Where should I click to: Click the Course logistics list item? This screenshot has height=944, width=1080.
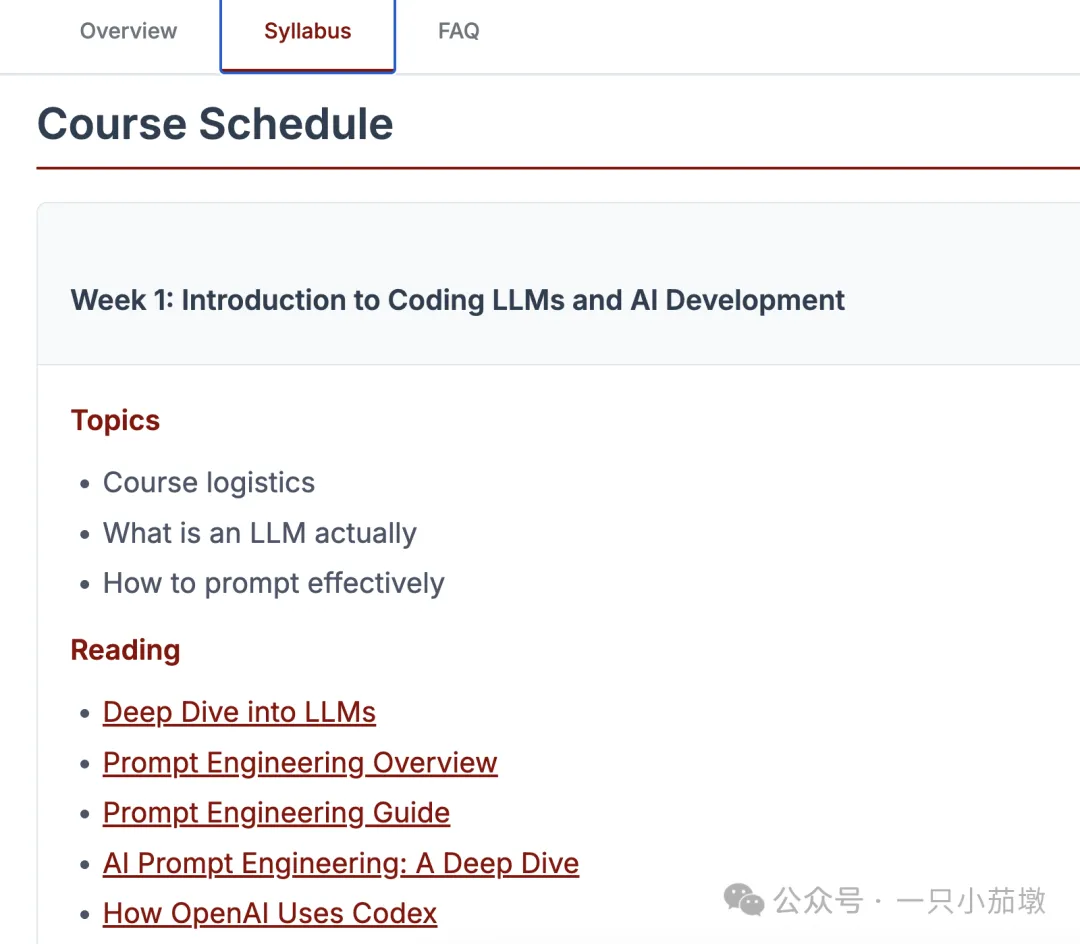[209, 483]
